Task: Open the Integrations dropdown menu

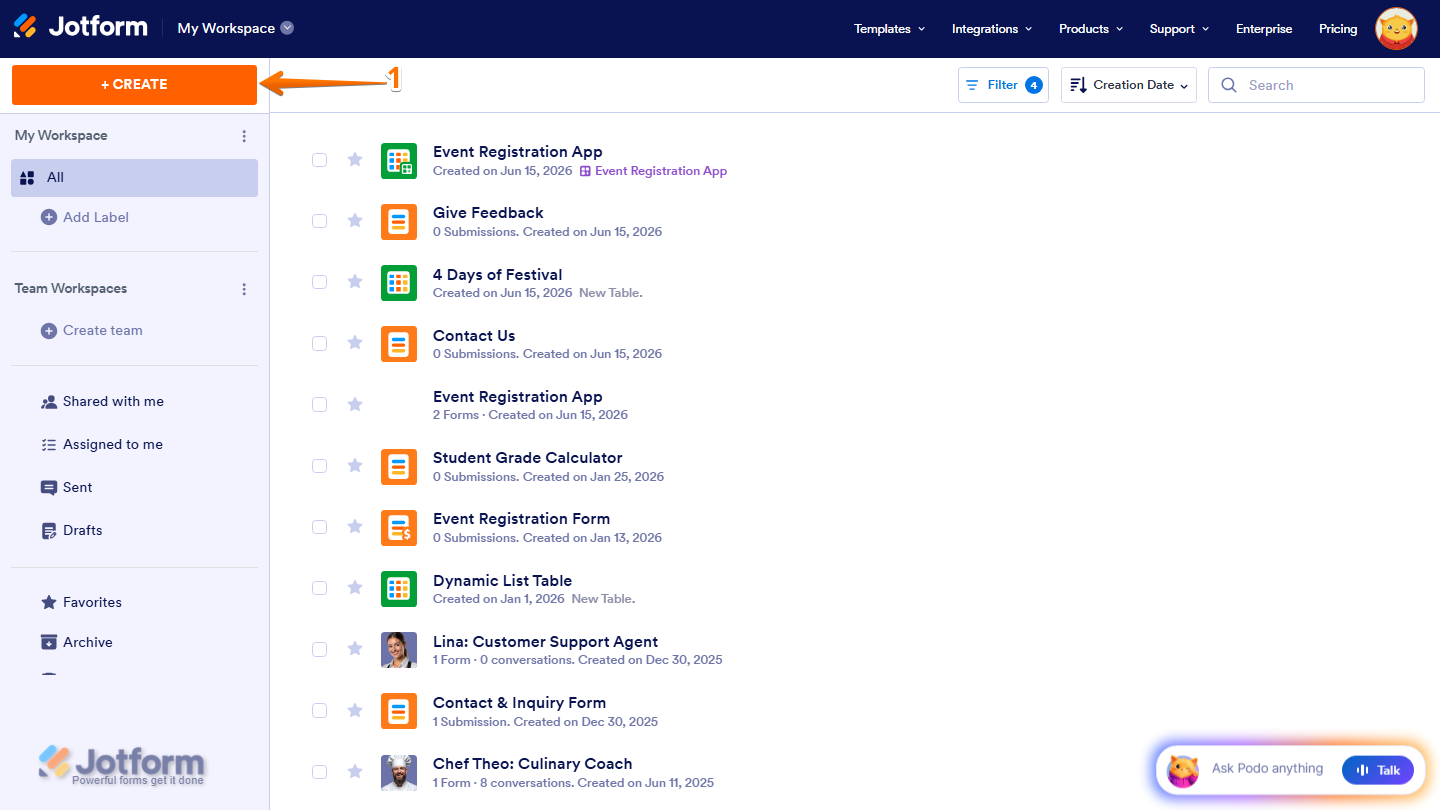Action: (x=992, y=29)
